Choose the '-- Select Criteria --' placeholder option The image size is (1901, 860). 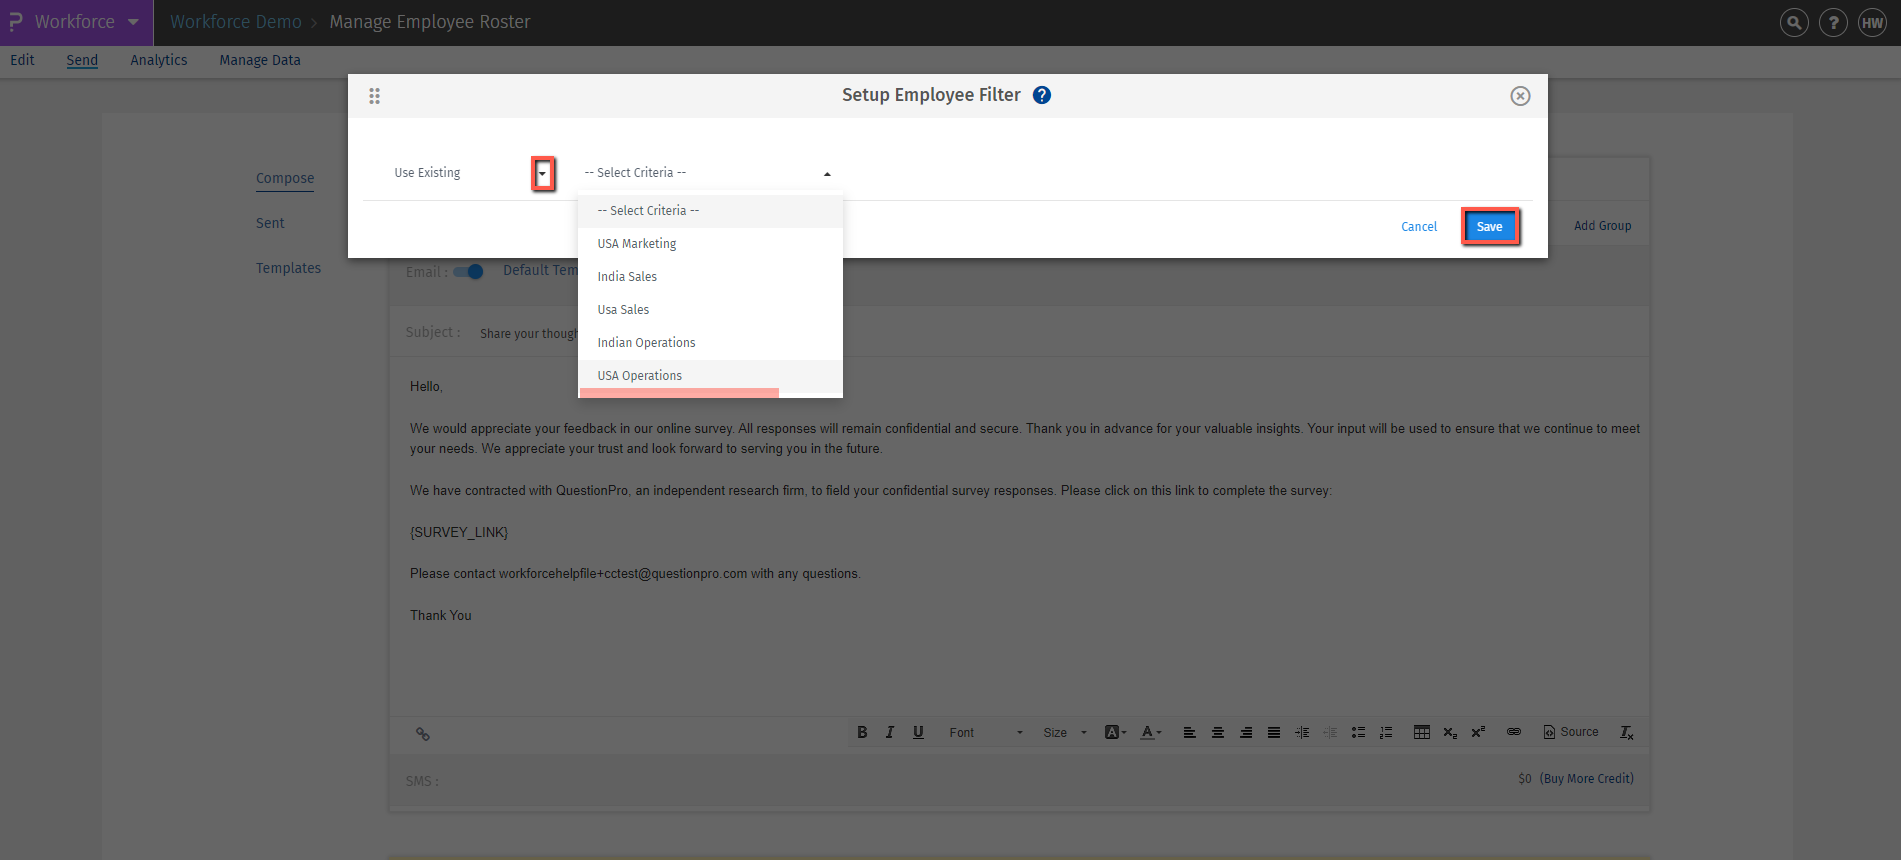click(x=710, y=211)
